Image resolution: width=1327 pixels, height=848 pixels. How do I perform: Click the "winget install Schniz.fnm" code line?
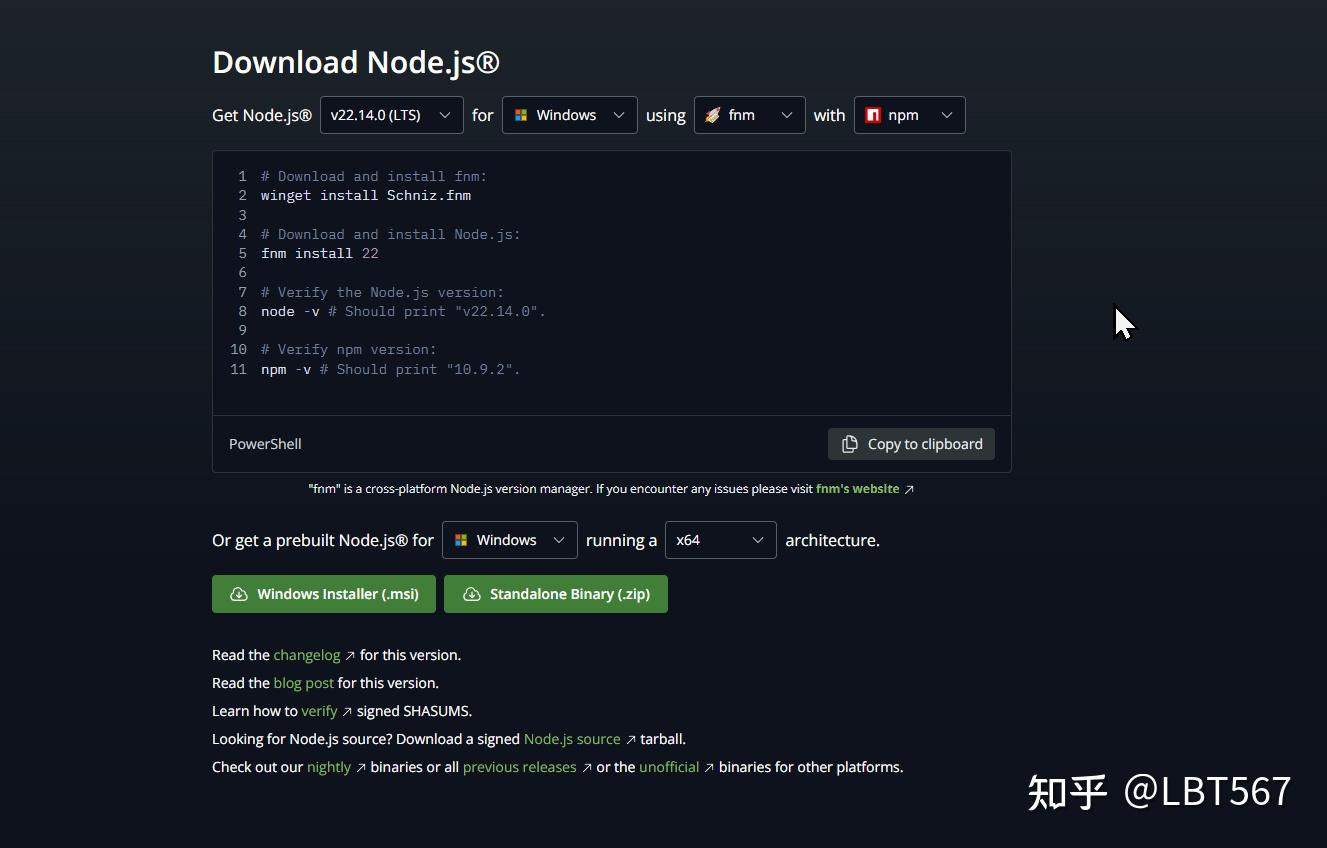[x=366, y=195]
